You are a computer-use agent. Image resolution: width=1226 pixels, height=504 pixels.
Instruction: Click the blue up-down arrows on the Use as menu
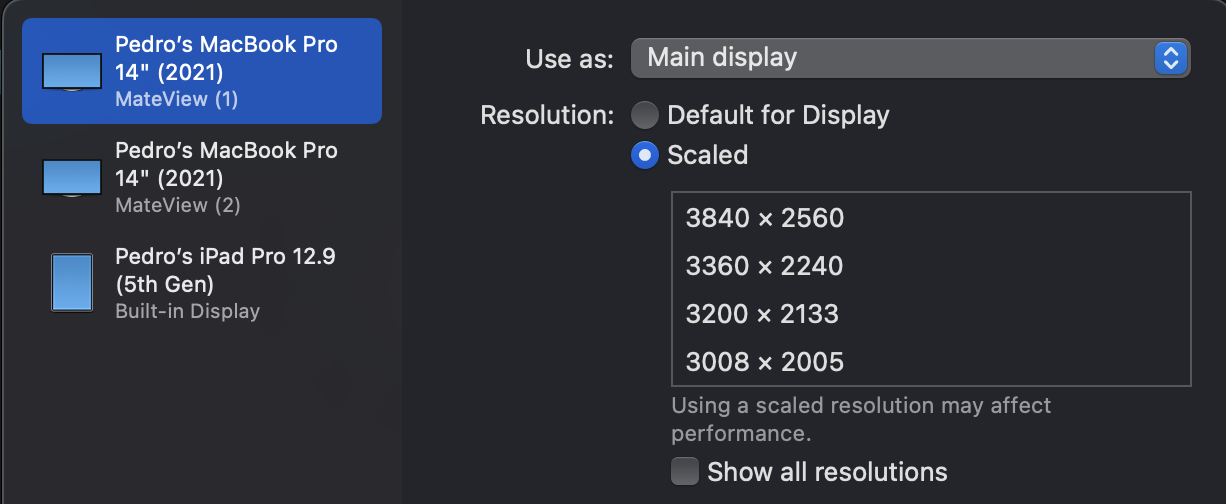(x=1168, y=58)
